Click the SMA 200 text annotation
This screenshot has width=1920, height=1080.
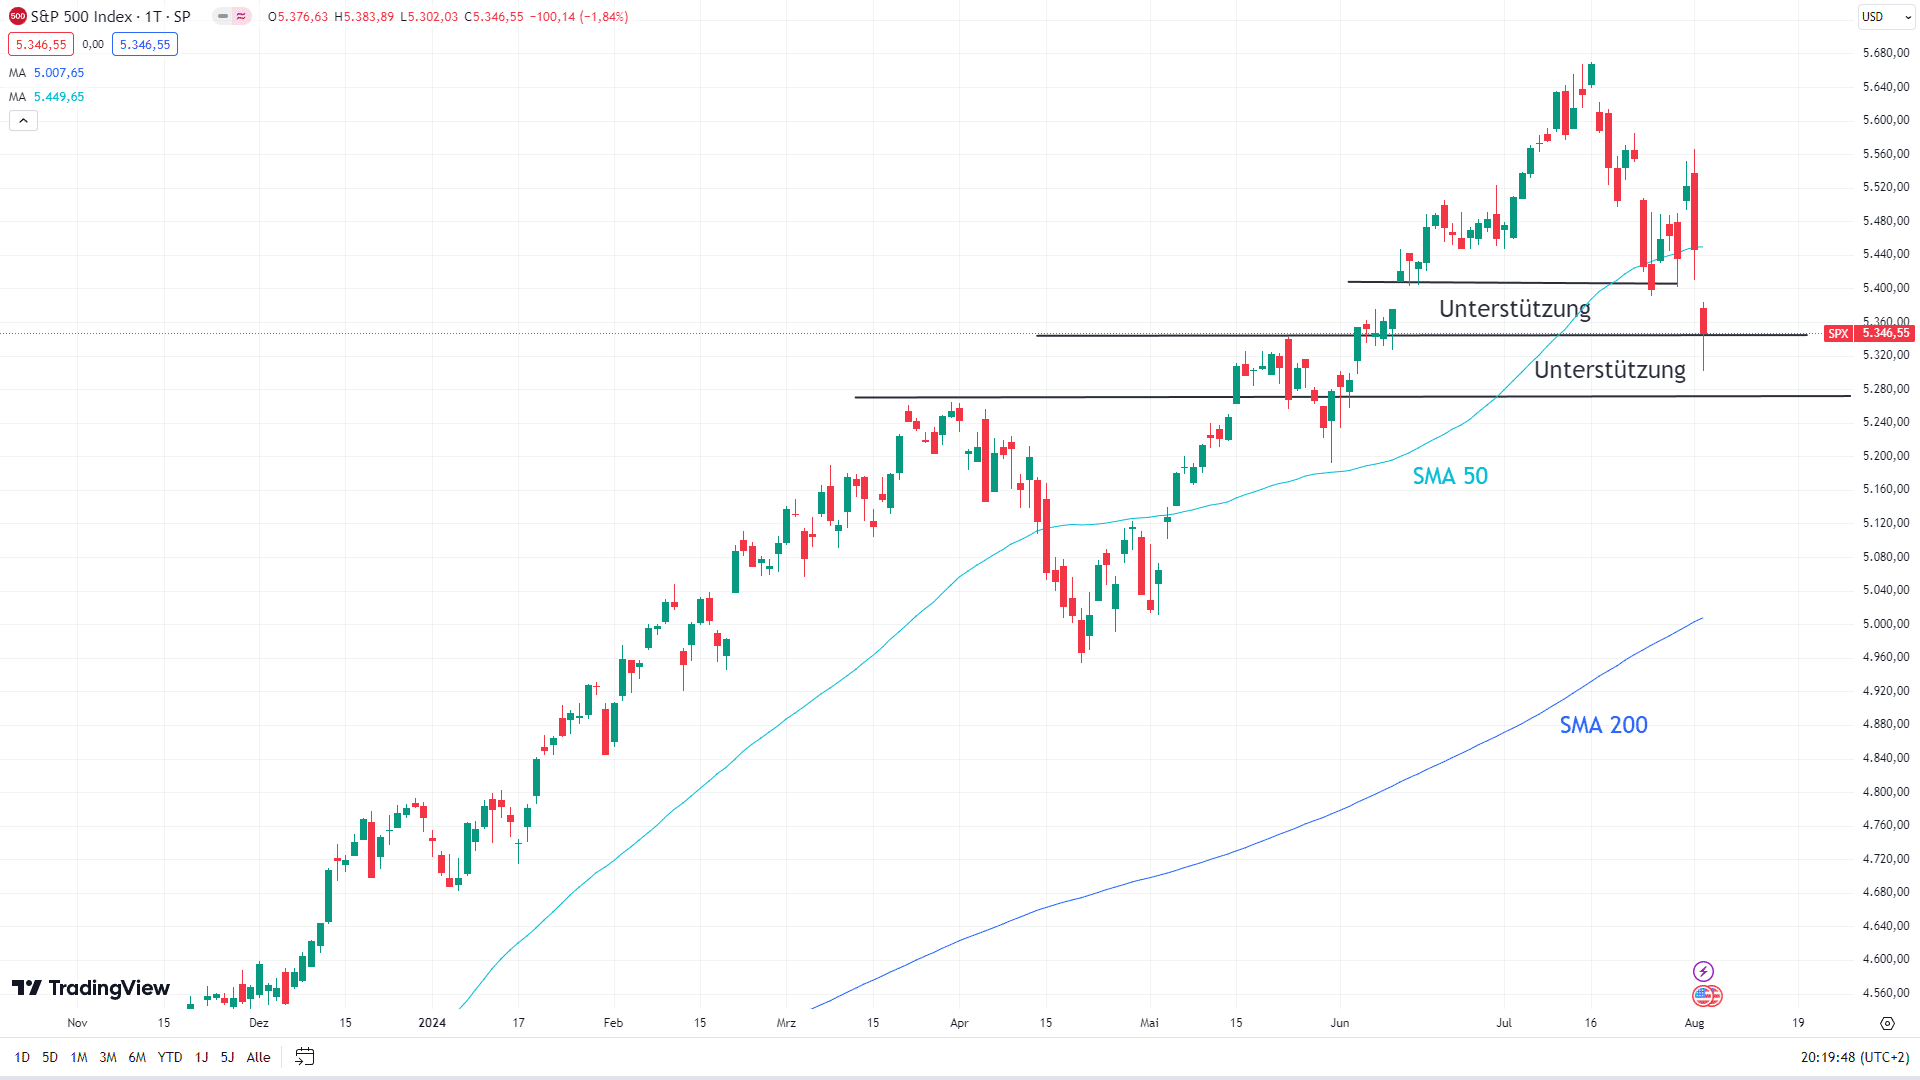[x=1603, y=725]
